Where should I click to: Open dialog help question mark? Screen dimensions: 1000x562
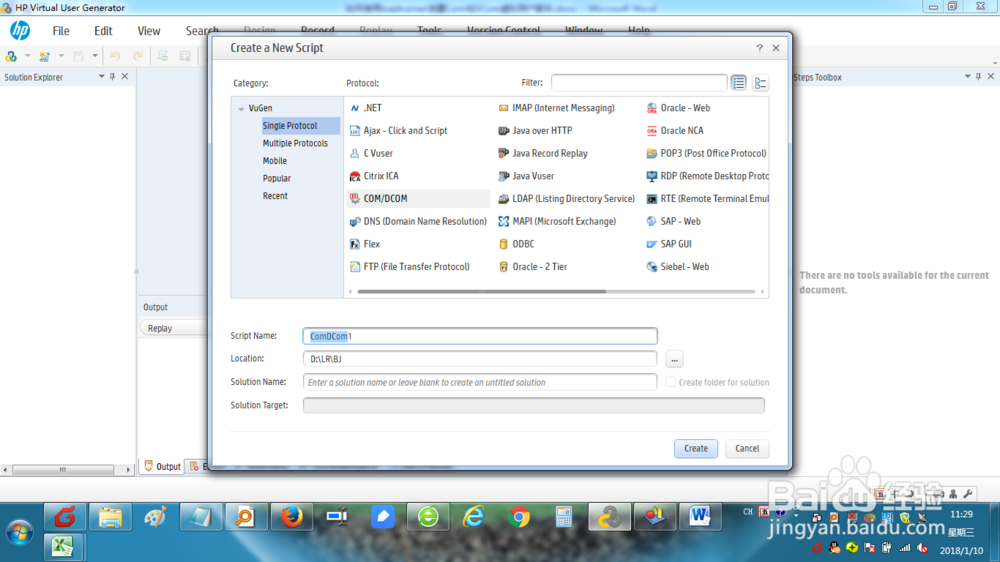point(759,48)
